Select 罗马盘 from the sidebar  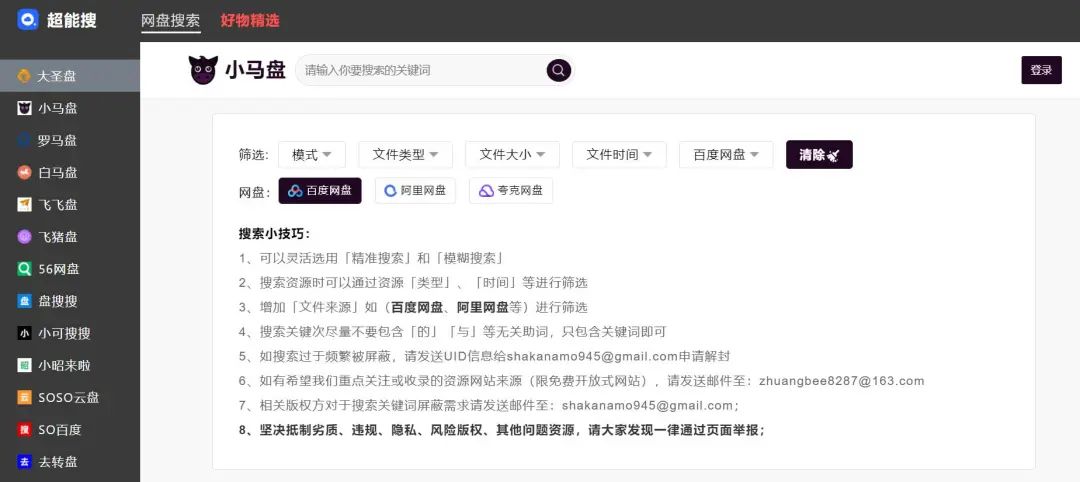[57, 140]
